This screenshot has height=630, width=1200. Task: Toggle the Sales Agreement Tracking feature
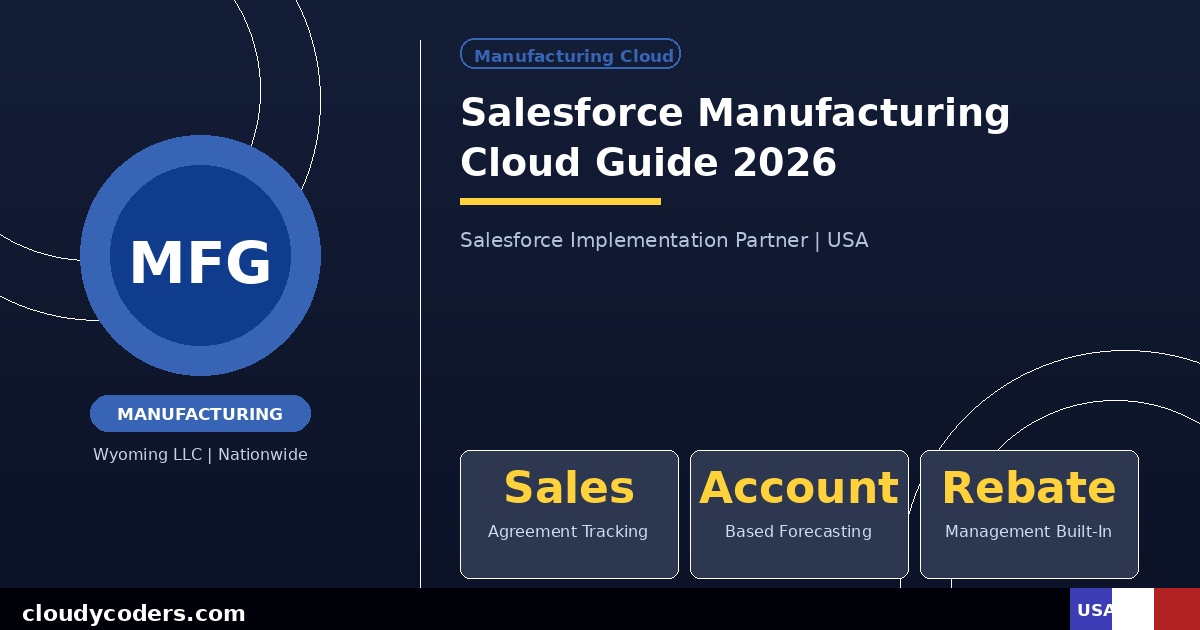point(568,531)
